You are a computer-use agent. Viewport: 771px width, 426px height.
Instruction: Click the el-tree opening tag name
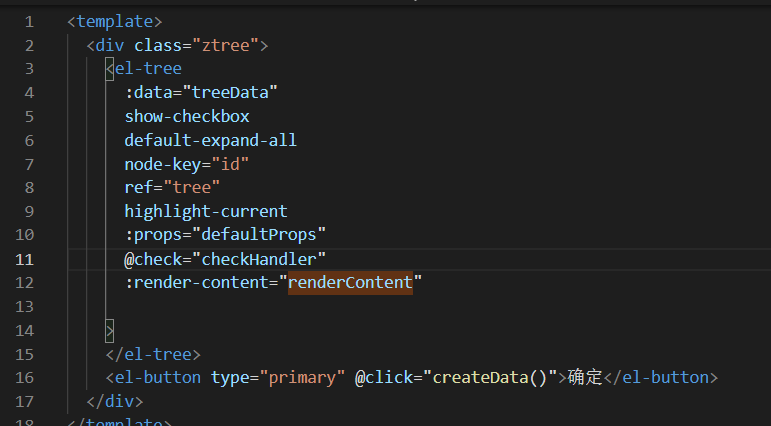click(x=148, y=69)
